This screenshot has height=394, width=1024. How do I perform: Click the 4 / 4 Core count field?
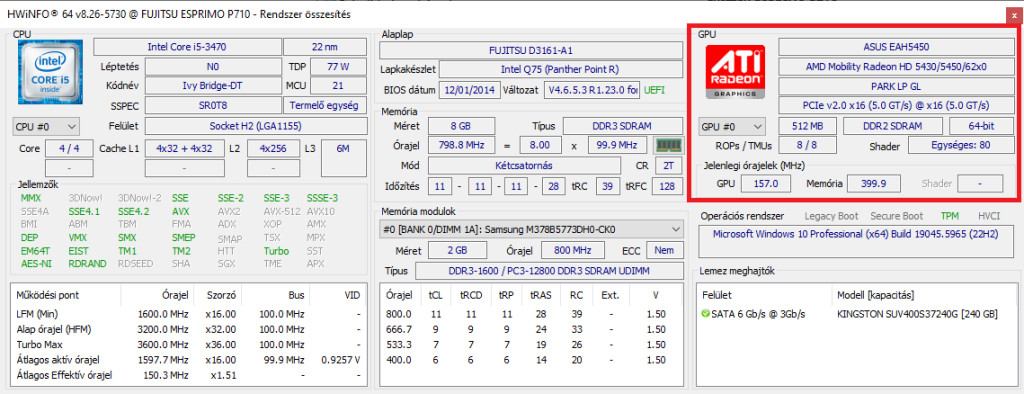(69, 149)
